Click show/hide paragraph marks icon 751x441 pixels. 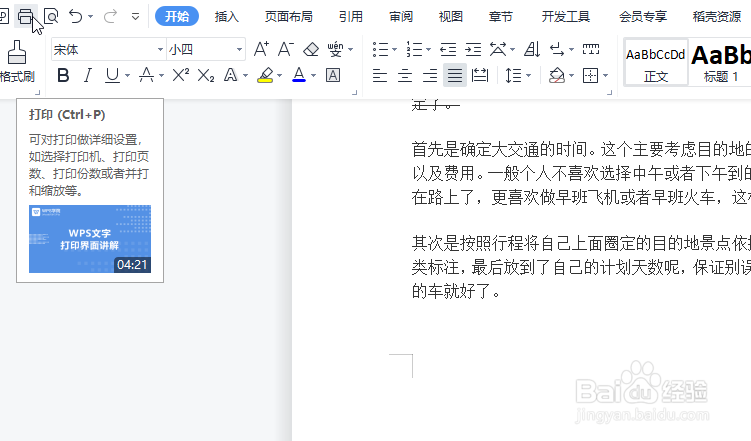[557, 49]
